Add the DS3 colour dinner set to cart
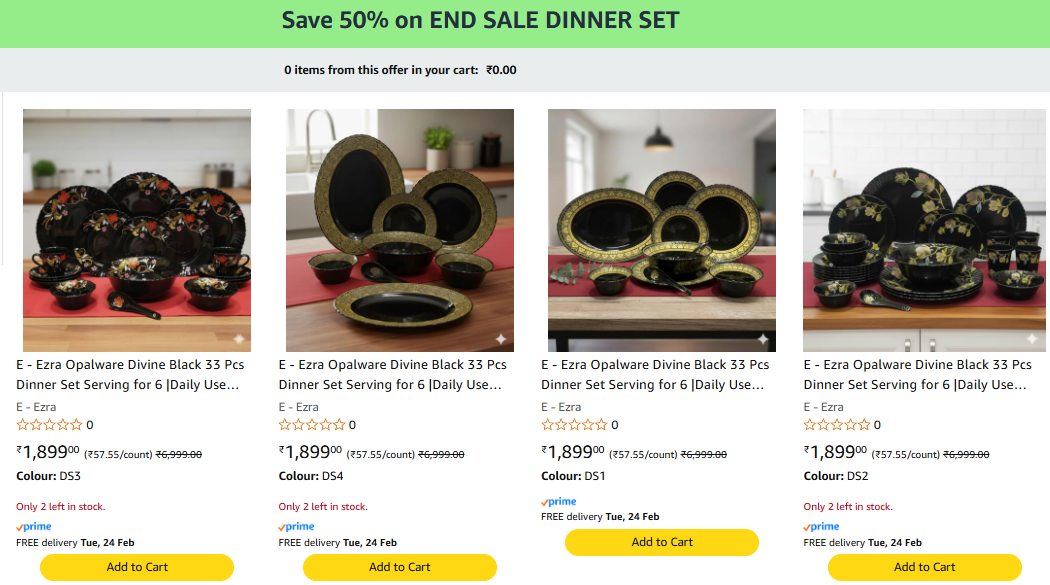Screen dimensions: 1050x585 (137, 567)
